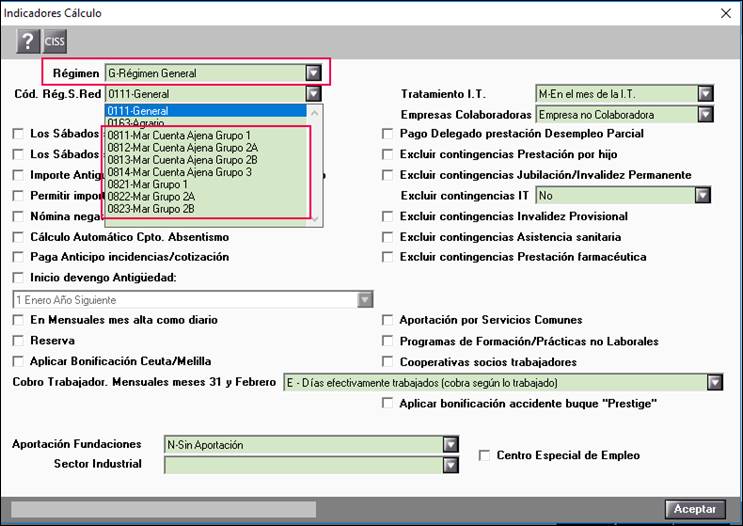
Task: Select 0111-General in the list
Action: pyautogui.click(x=206, y=111)
